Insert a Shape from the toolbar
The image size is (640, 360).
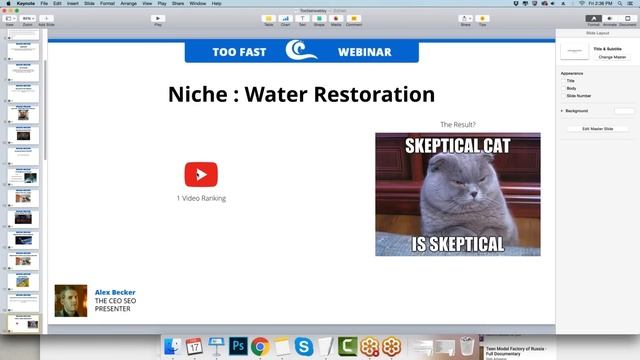click(319, 18)
